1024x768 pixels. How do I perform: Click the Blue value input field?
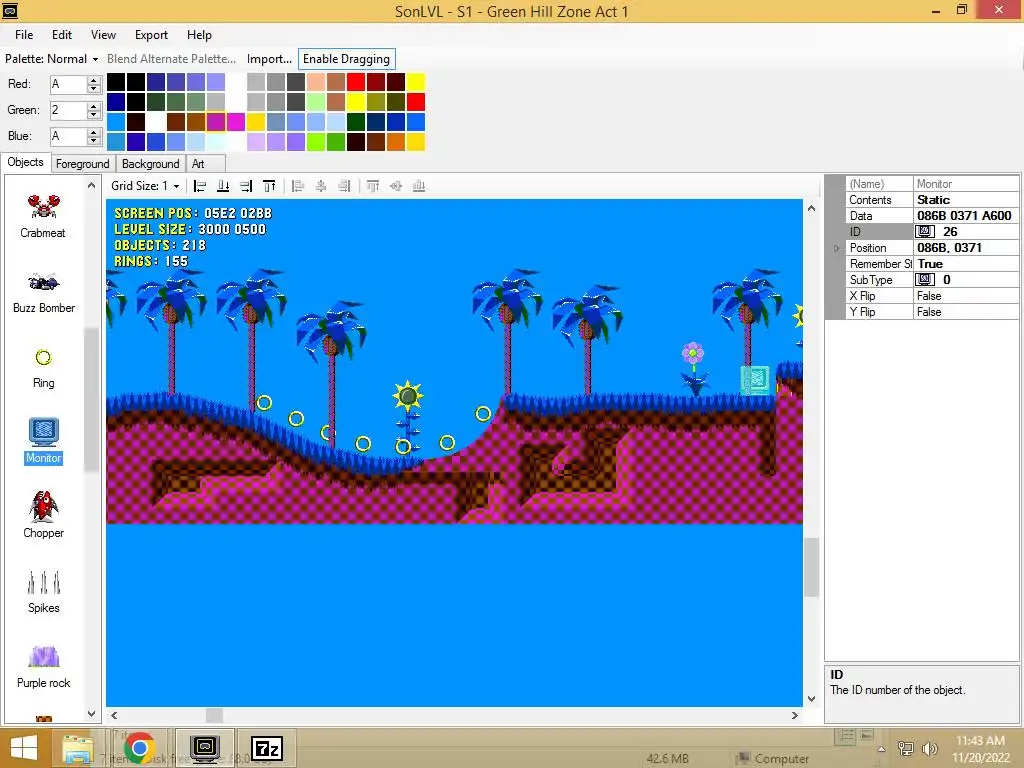69,136
